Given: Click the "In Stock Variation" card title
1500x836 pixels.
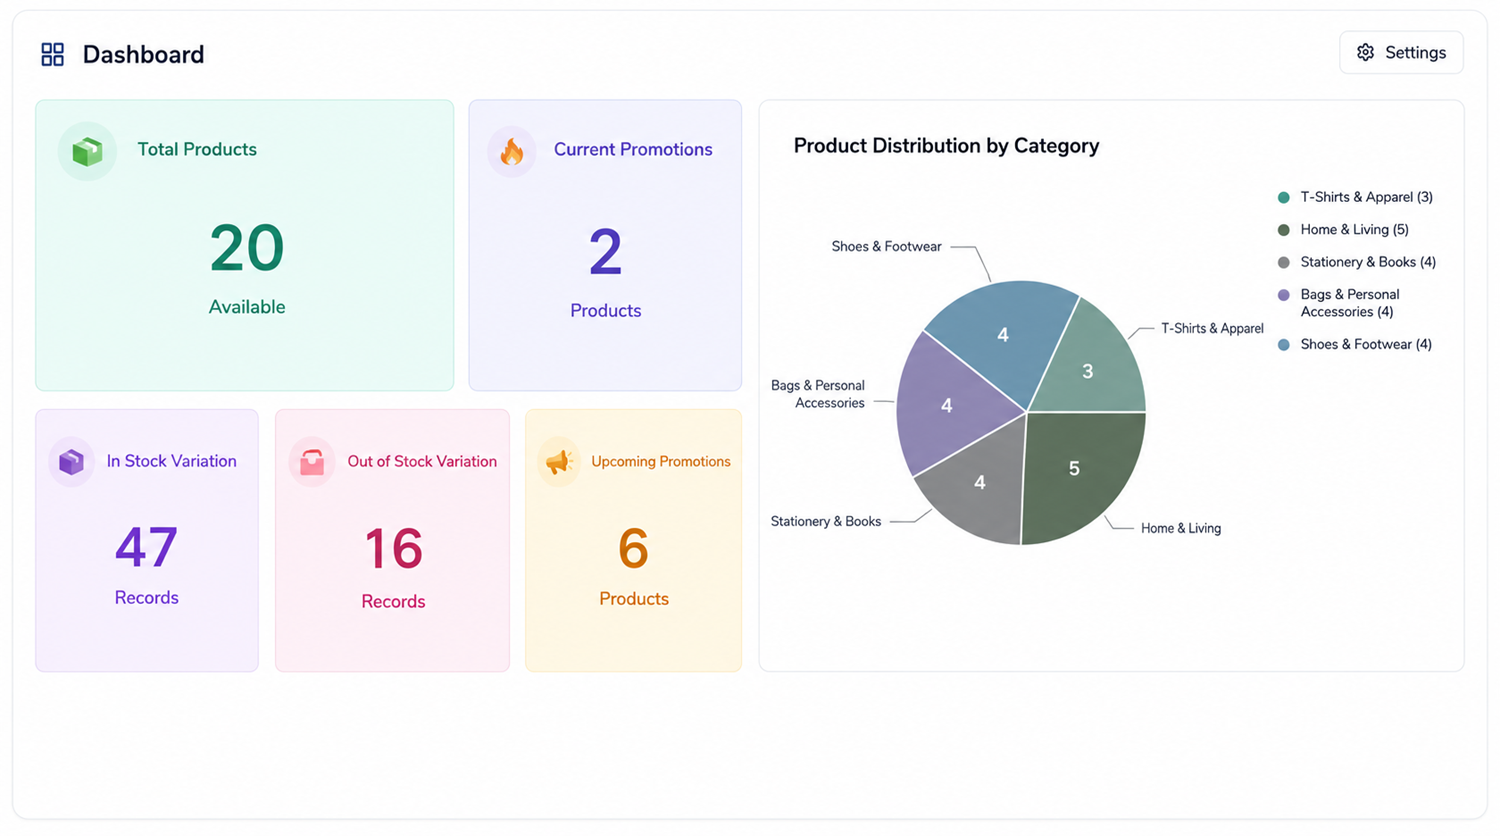Looking at the screenshot, I should (x=172, y=461).
